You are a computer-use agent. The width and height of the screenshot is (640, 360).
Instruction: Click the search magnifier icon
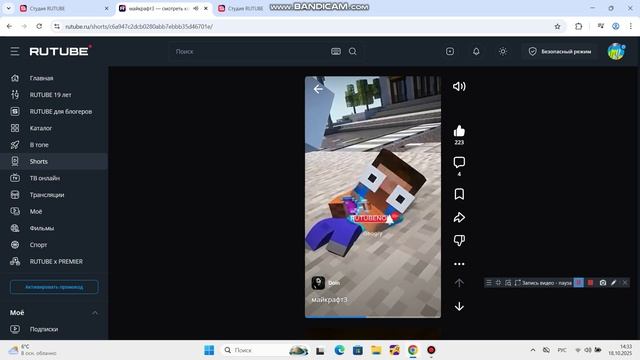tap(353, 51)
